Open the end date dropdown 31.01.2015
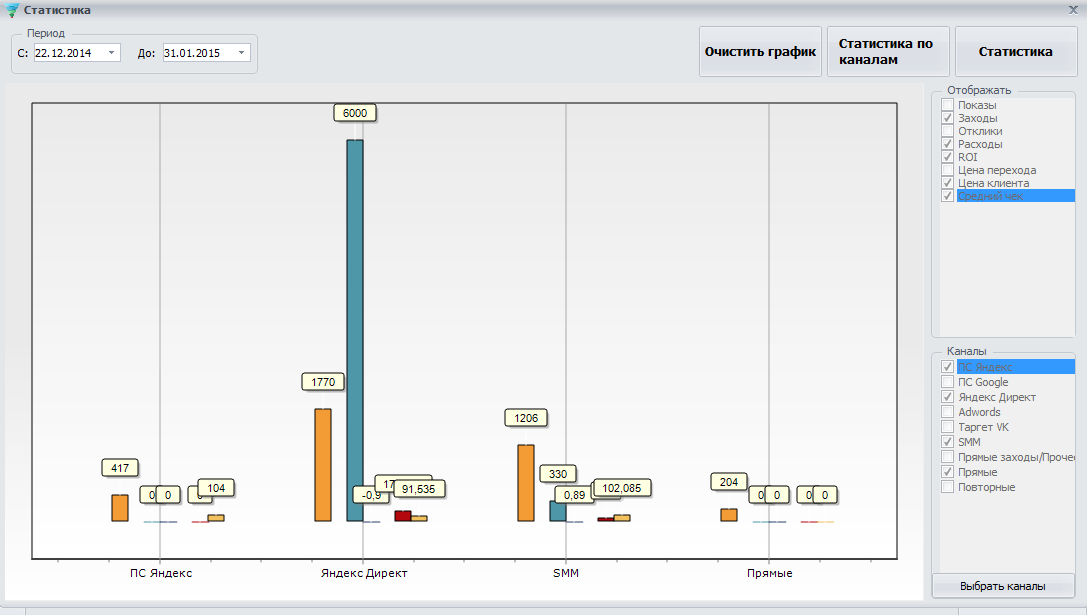 click(241, 53)
